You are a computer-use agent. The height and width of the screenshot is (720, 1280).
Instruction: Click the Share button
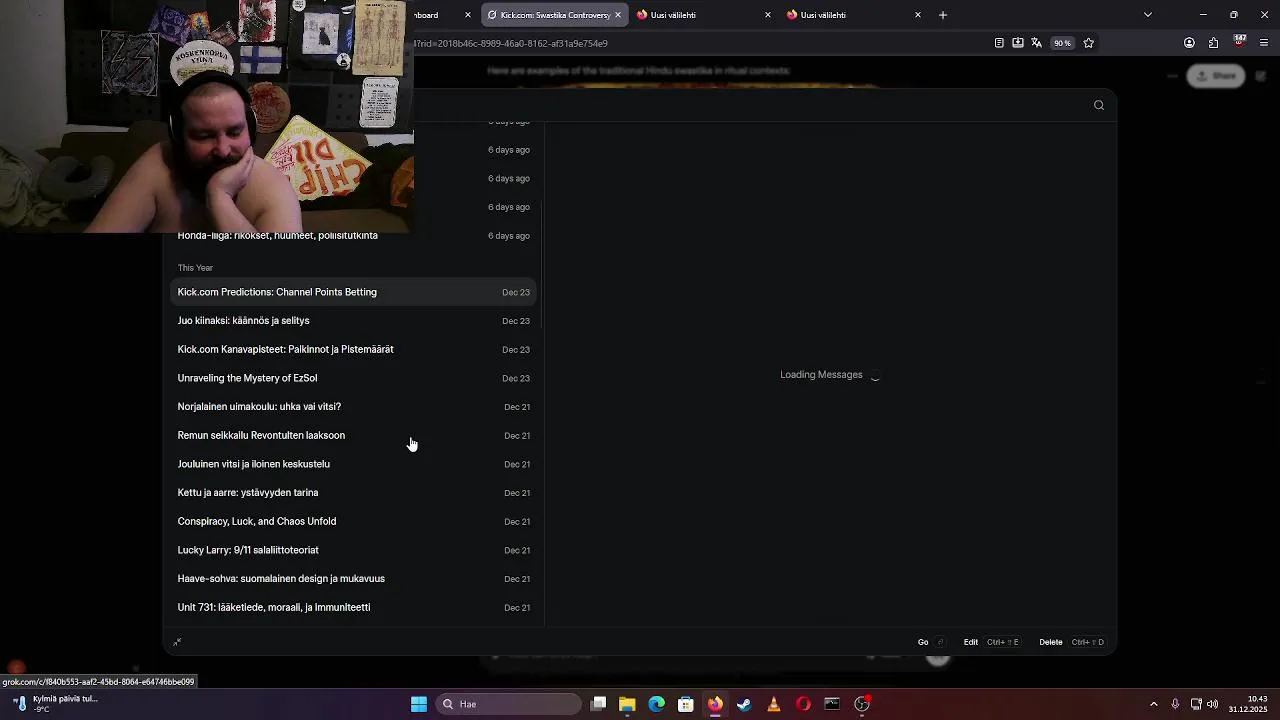pyautogui.click(x=1216, y=76)
